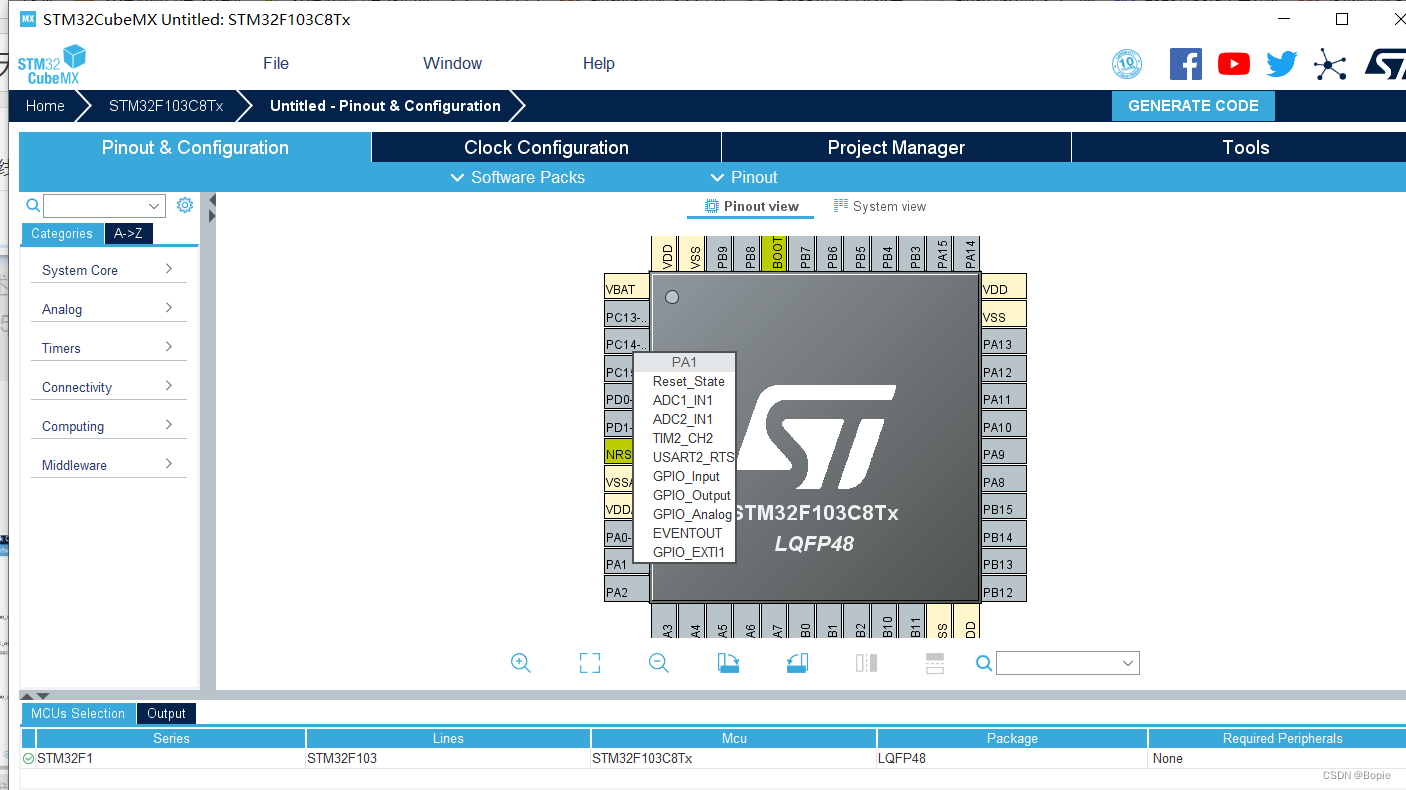The image size is (1406, 790).
Task: Select the zoom out magnifier icon
Action: point(658,663)
